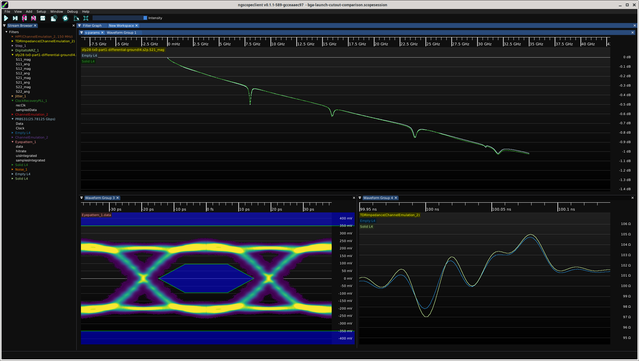This screenshot has width=639, height=361.
Task: Collapse the Filters tree node
Action: pos(7,32)
